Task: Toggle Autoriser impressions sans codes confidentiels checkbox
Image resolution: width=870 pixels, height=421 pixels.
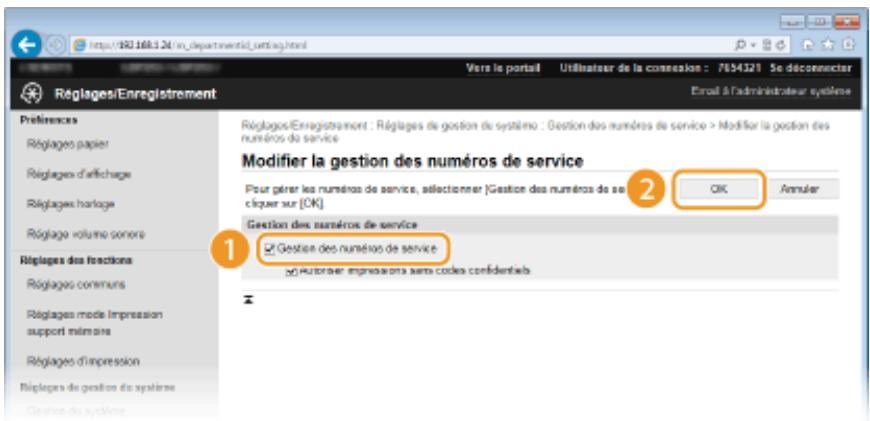Action: click(292, 271)
